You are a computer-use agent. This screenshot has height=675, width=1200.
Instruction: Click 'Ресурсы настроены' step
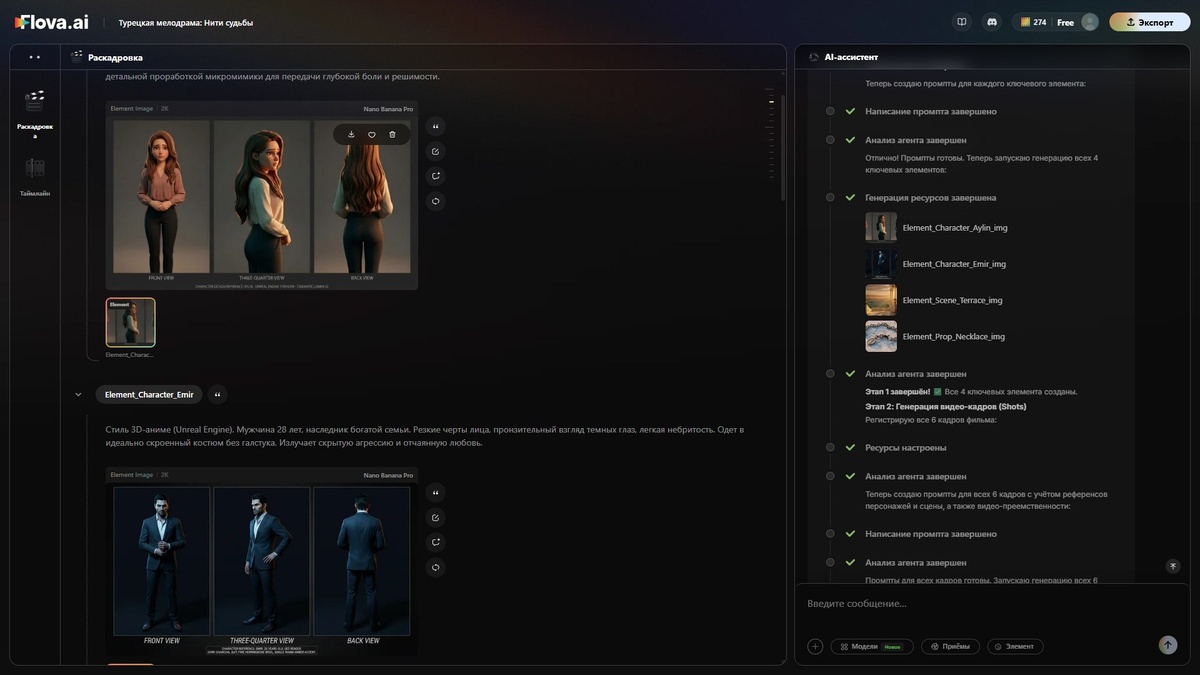[905, 447]
